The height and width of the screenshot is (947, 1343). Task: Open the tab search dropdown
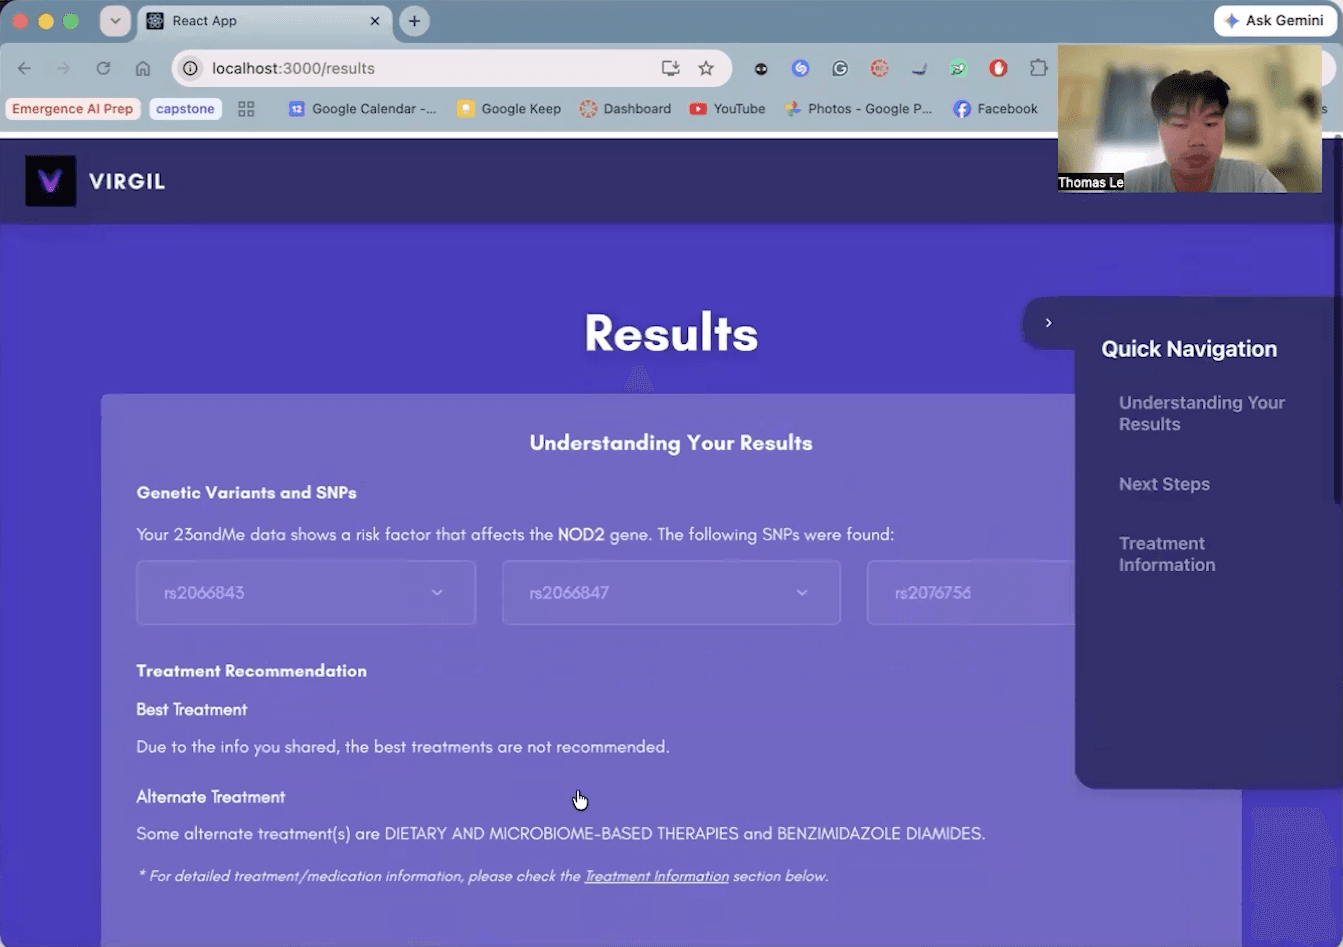pos(115,21)
